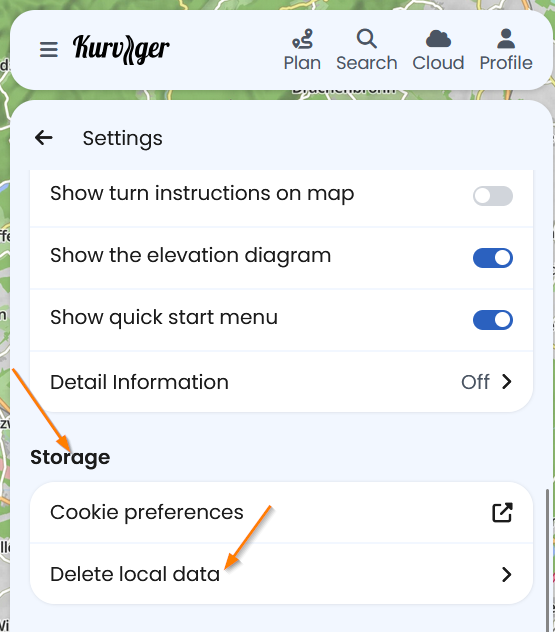Open the Plan route icon
The width and height of the screenshot is (555, 632).
coord(303,39)
